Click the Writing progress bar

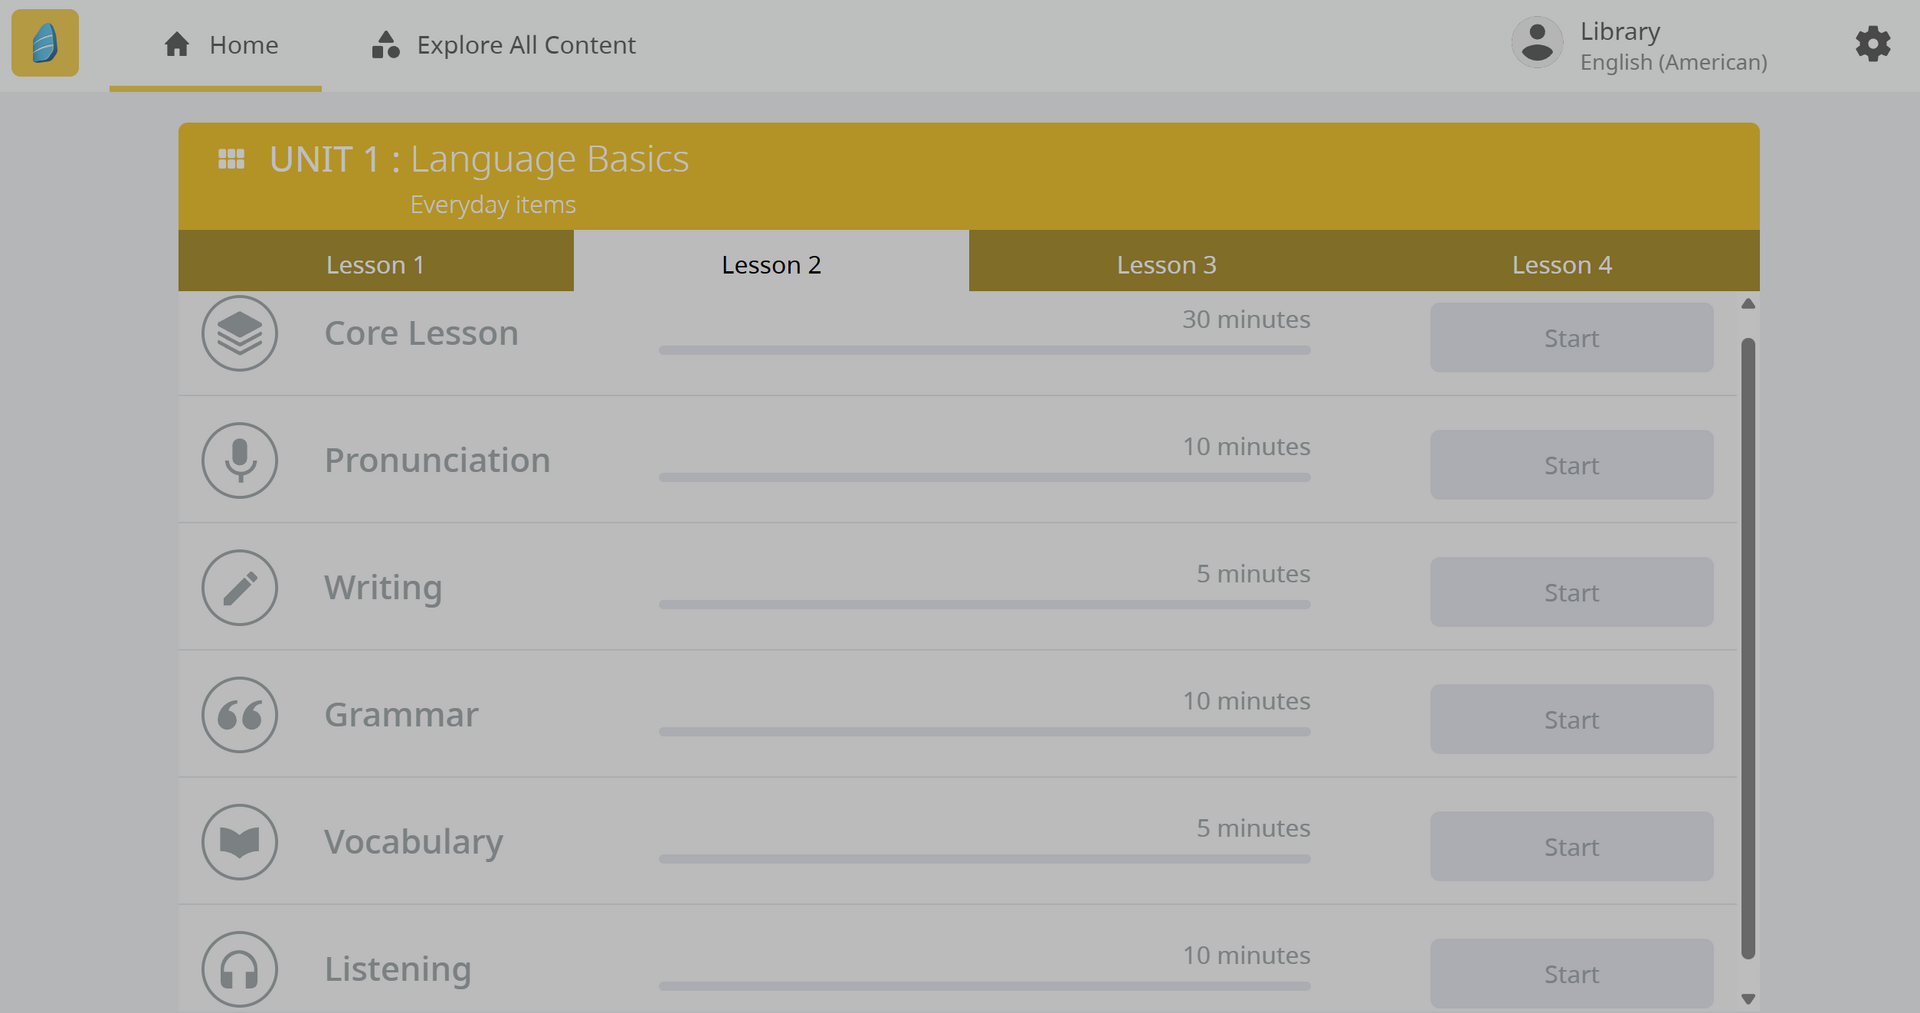click(984, 604)
